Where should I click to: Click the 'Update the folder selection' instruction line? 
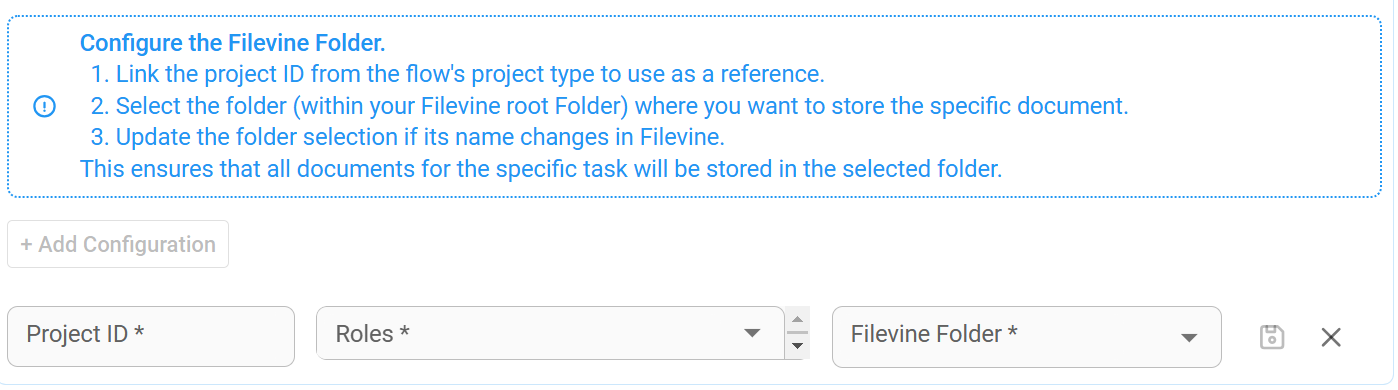click(408, 137)
